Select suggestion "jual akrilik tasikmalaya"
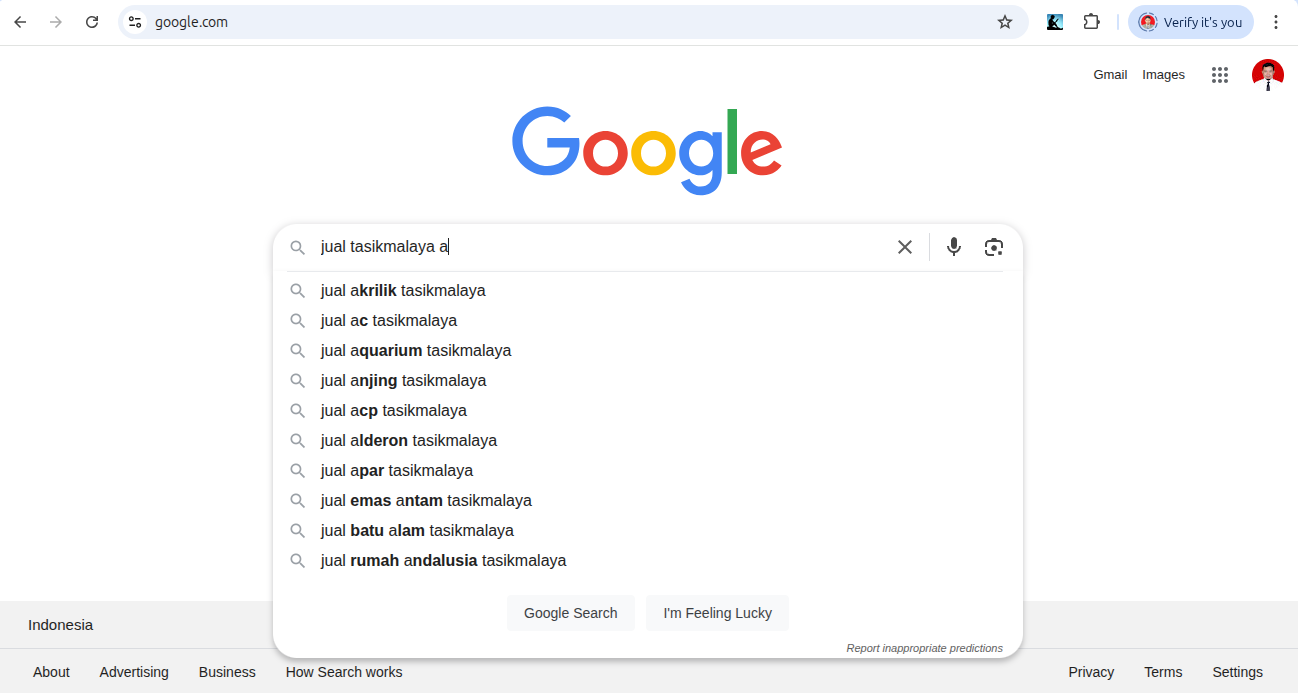This screenshot has width=1298, height=693. (403, 291)
